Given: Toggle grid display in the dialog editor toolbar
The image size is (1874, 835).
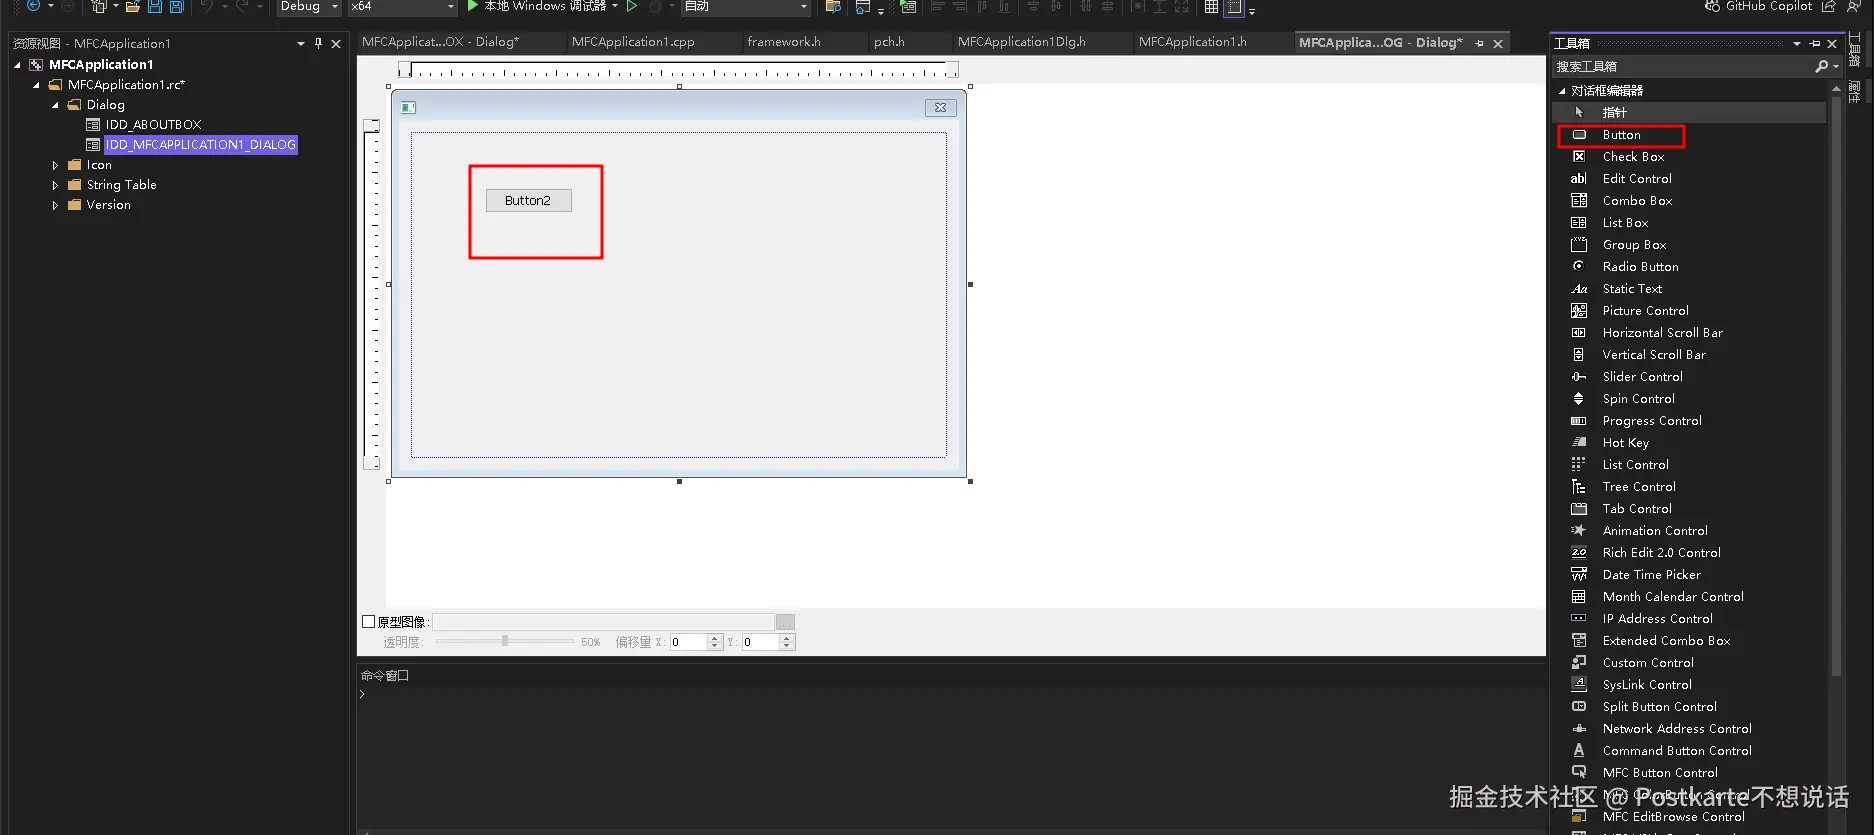Looking at the screenshot, I should coord(1211,7).
